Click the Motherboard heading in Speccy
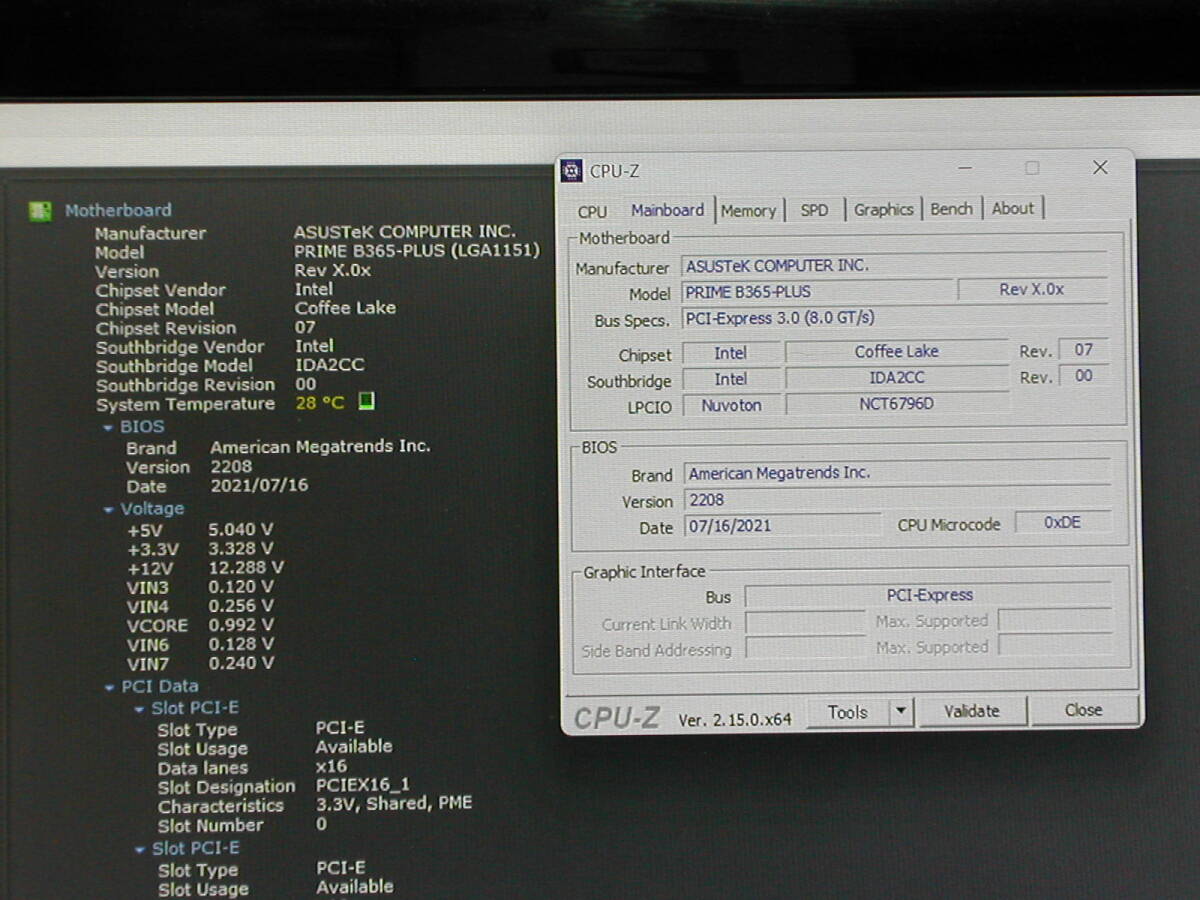Viewport: 1200px width, 900px height. [x=118, y=211]
